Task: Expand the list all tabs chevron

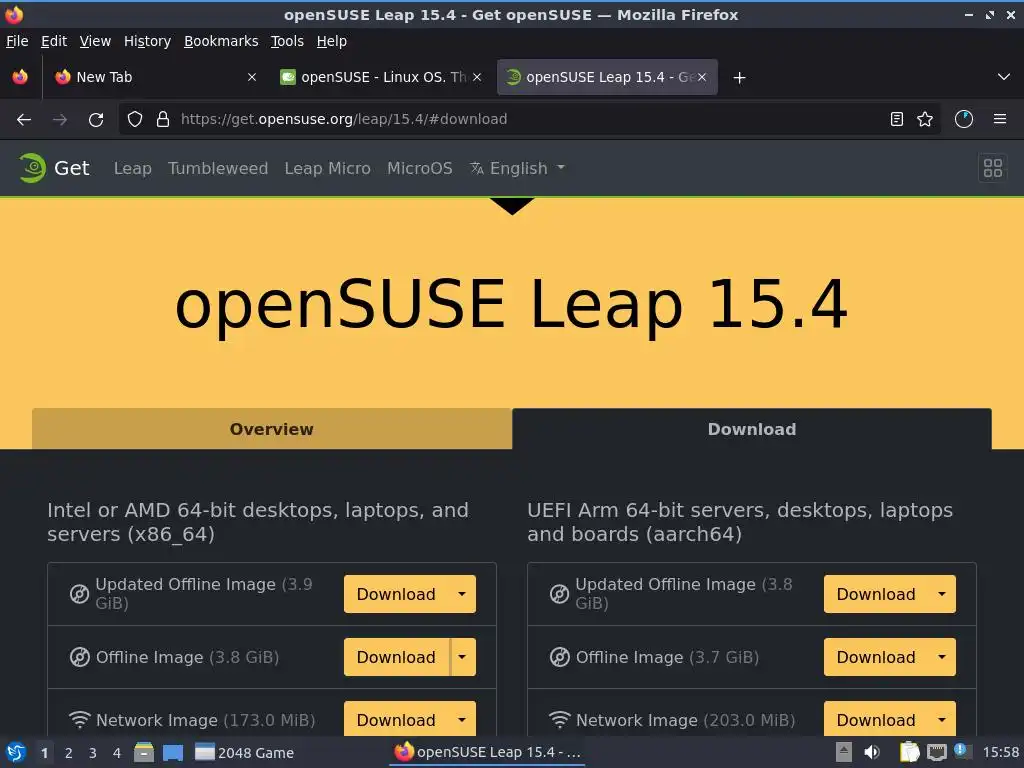Action: tap(1004, 77)
